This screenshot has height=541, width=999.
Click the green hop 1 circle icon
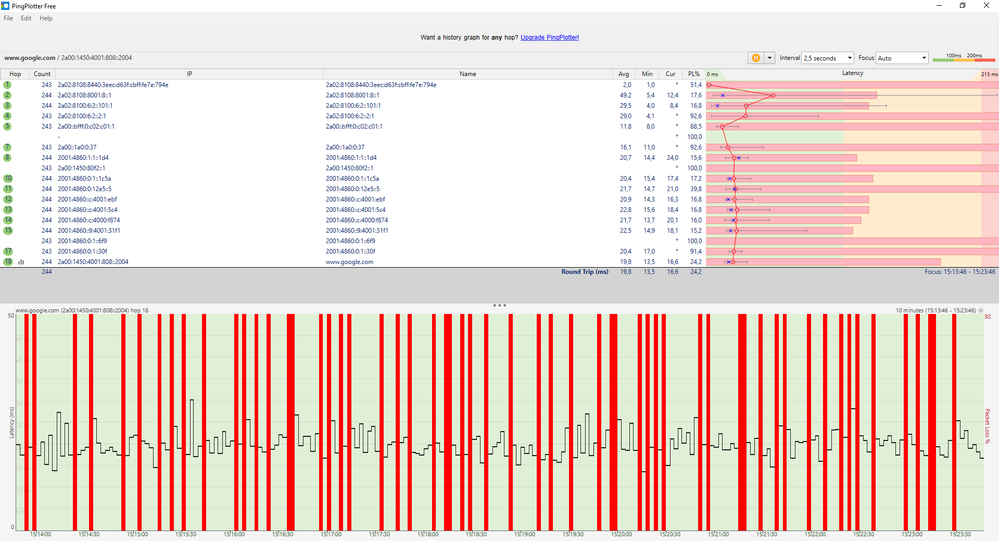(x=7, y=85)
